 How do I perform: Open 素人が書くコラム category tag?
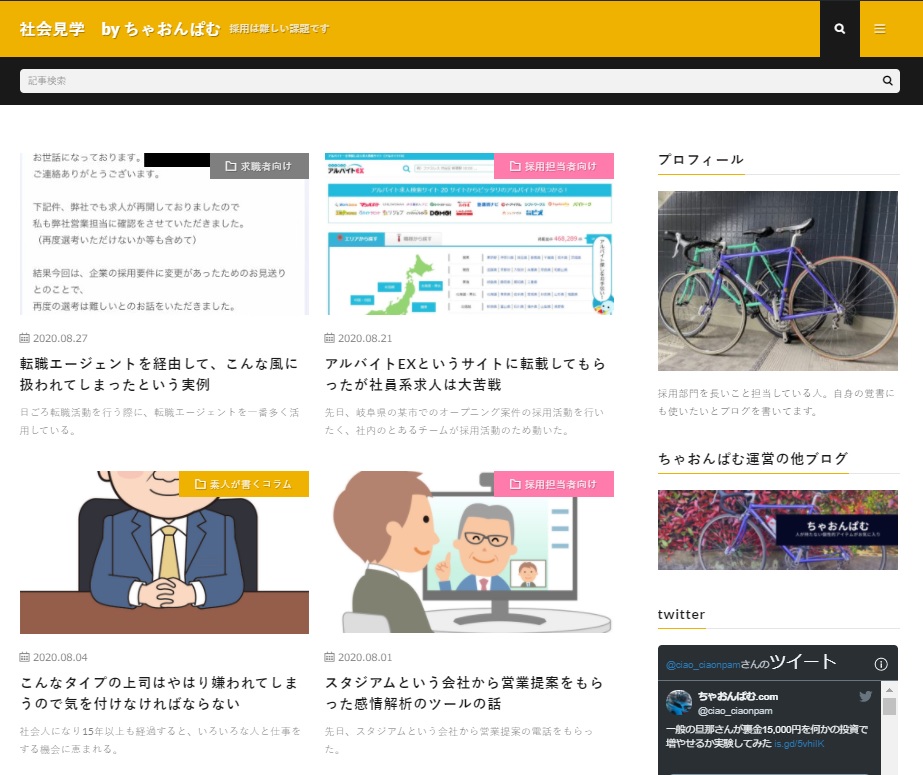244,484
